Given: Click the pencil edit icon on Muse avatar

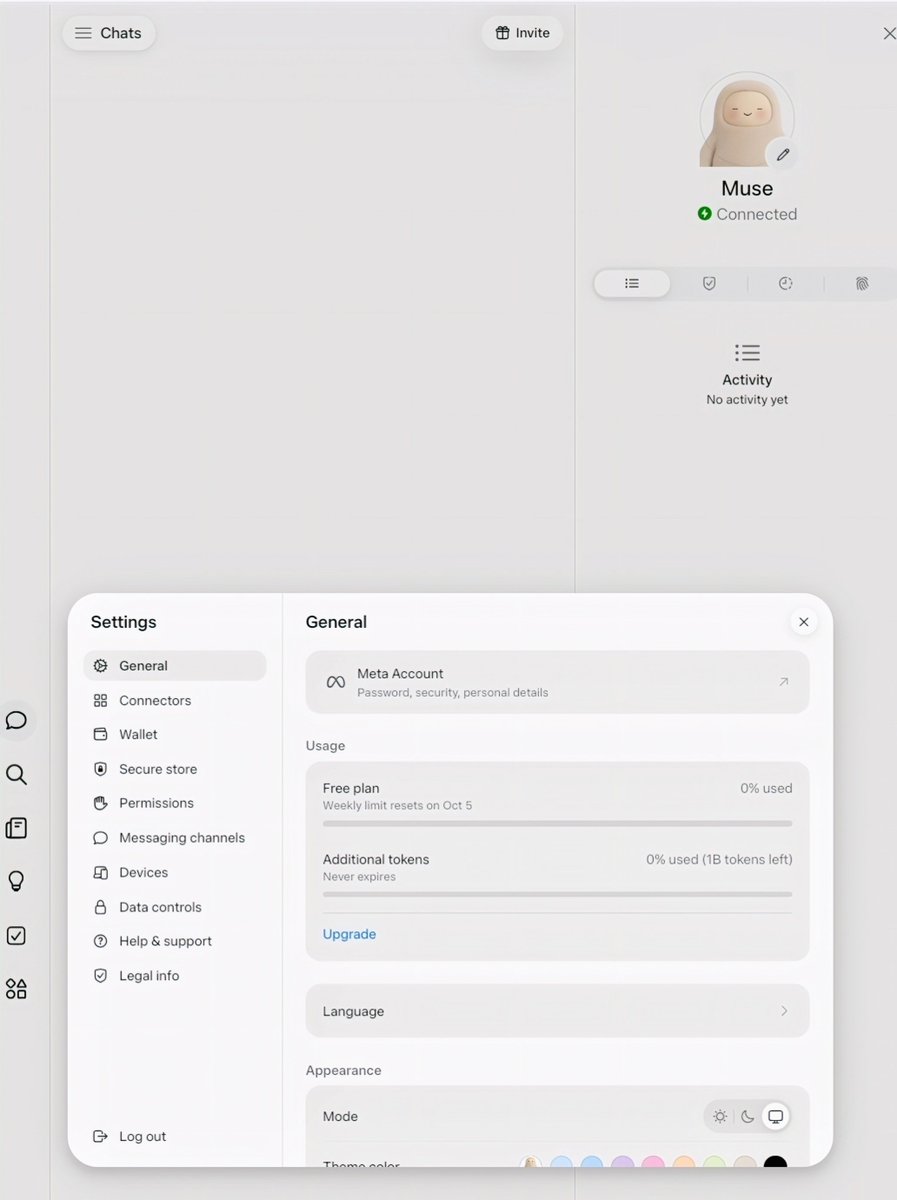Looking at the screenshot, I should [783, 154].
